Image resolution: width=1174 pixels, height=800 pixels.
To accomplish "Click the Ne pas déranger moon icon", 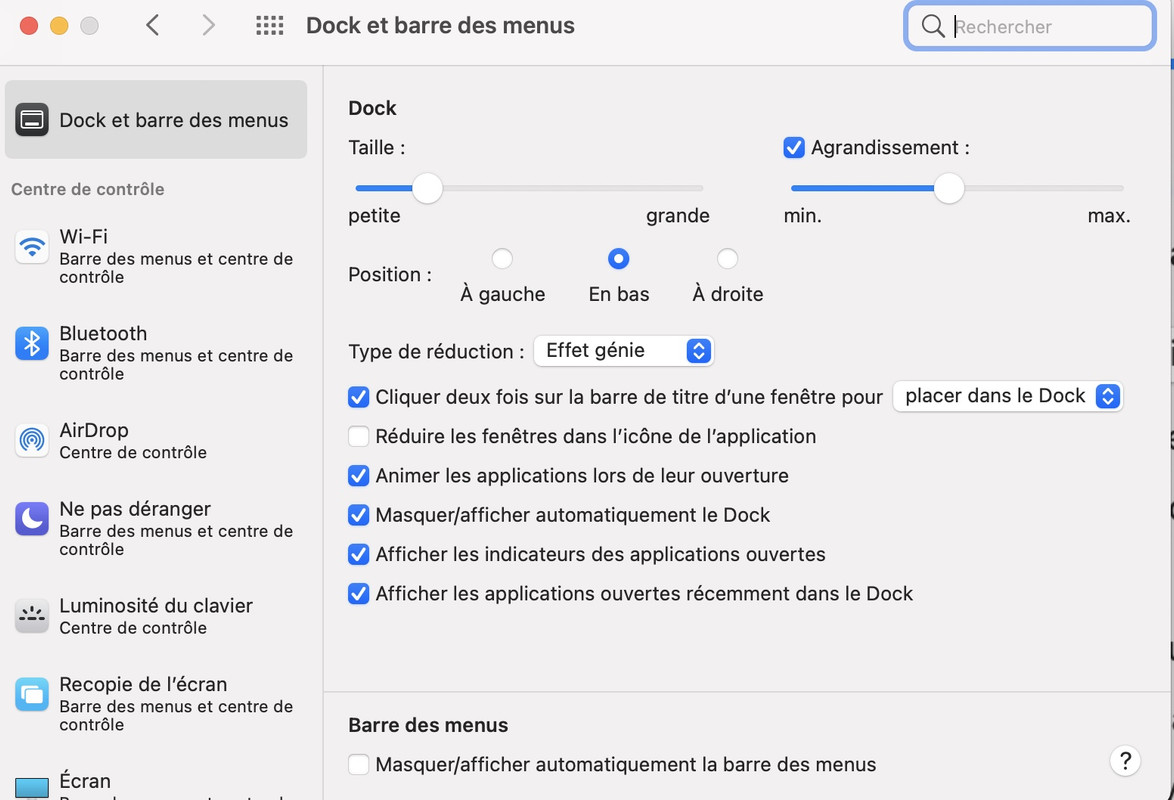I will tap(32, 519).
